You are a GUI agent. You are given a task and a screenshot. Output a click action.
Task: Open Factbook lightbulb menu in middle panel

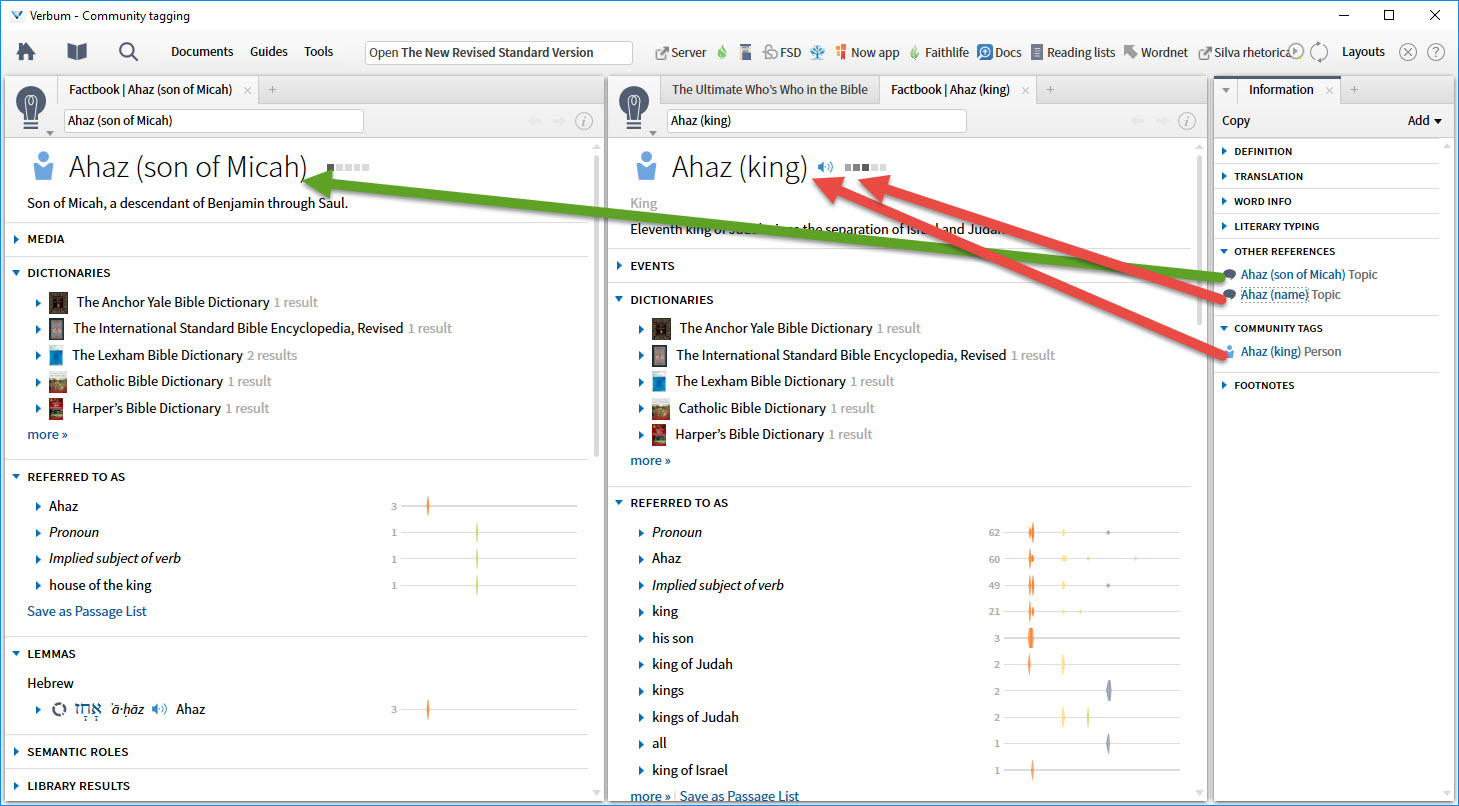tap(637, 108)
